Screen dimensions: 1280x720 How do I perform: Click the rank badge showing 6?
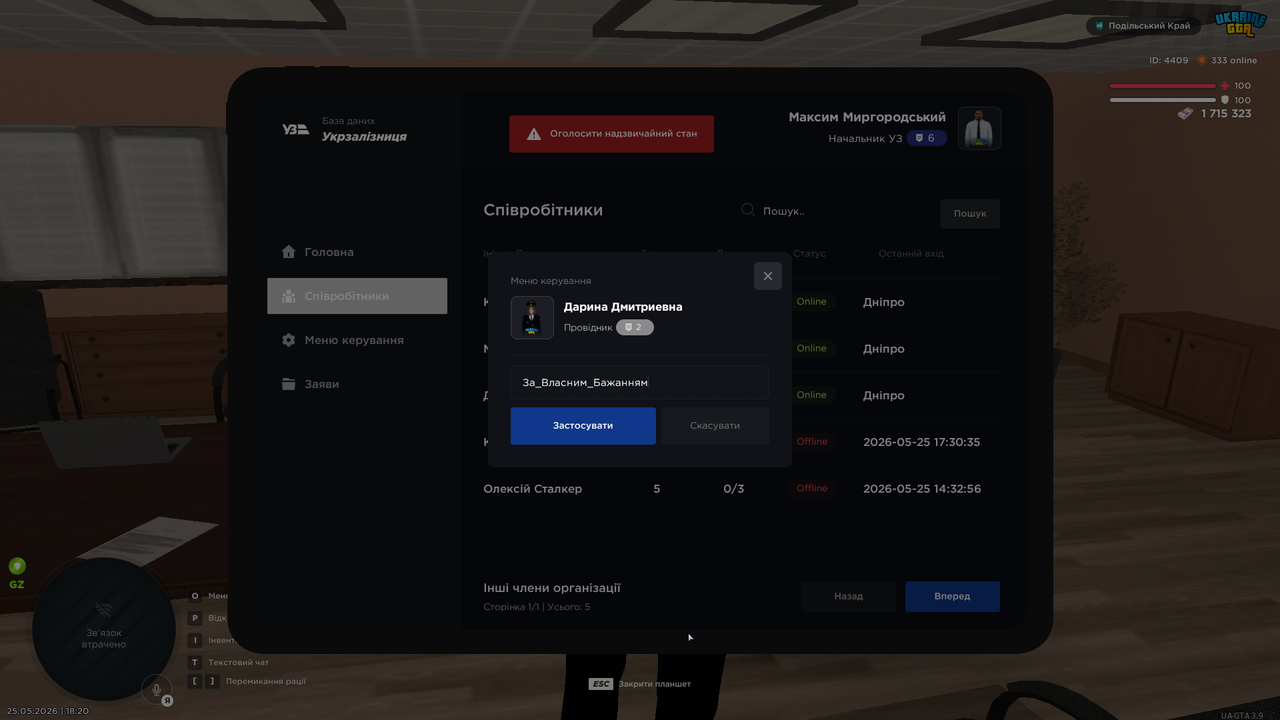926,138
